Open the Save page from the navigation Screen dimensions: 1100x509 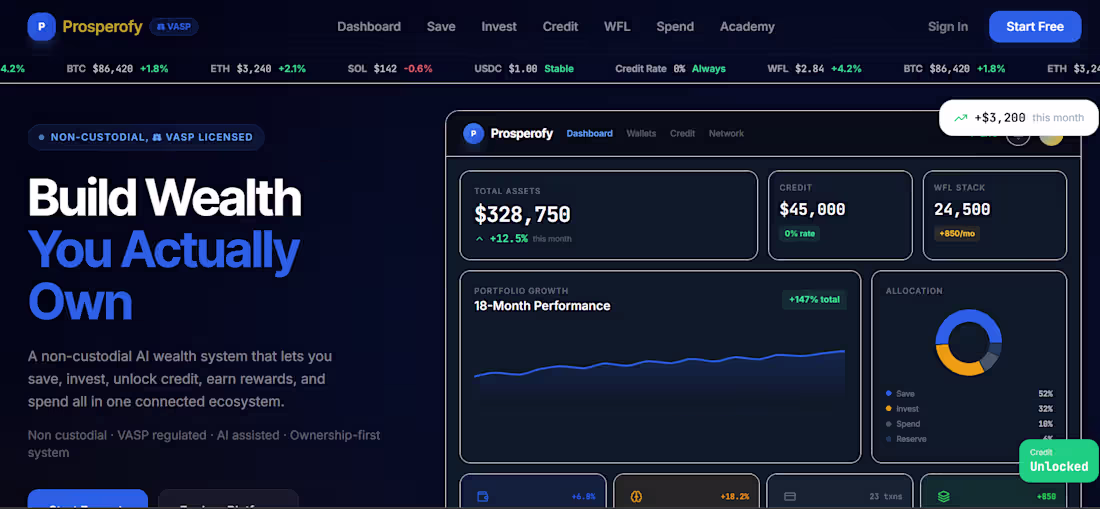(441, 27)
